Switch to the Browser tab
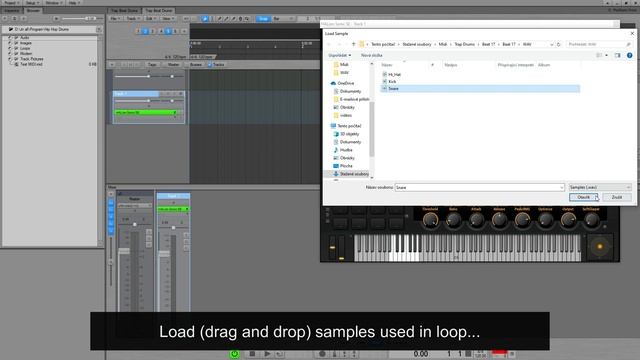The image size is (640, 360). (x=33, y=11)
